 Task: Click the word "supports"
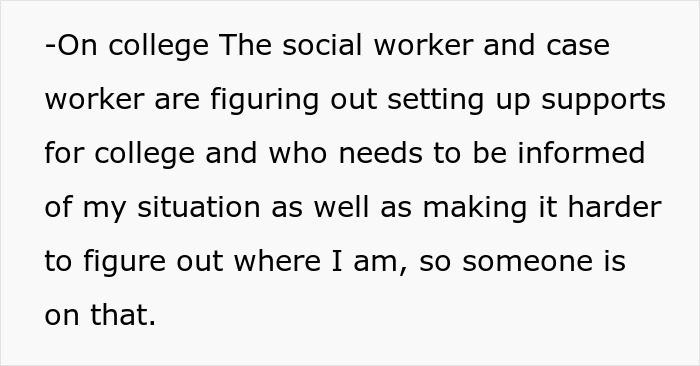coord(604,100)
